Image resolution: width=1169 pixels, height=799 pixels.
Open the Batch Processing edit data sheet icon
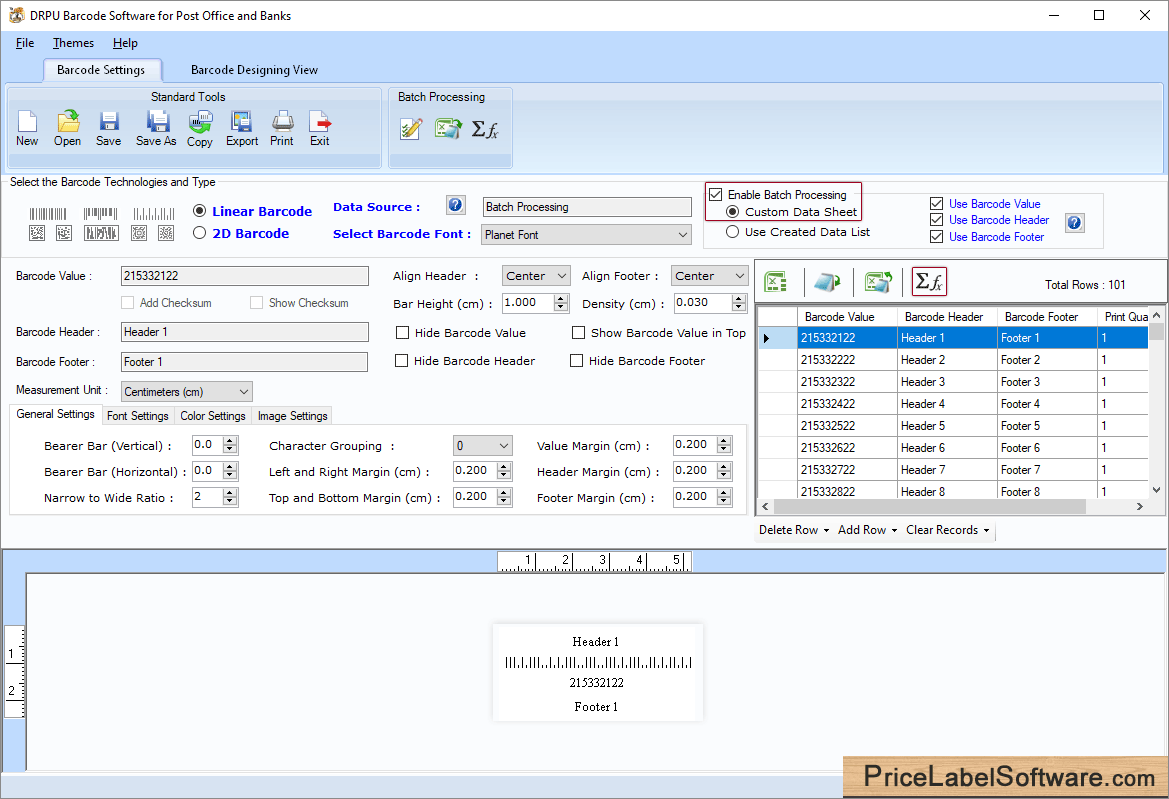click(410, 128)
